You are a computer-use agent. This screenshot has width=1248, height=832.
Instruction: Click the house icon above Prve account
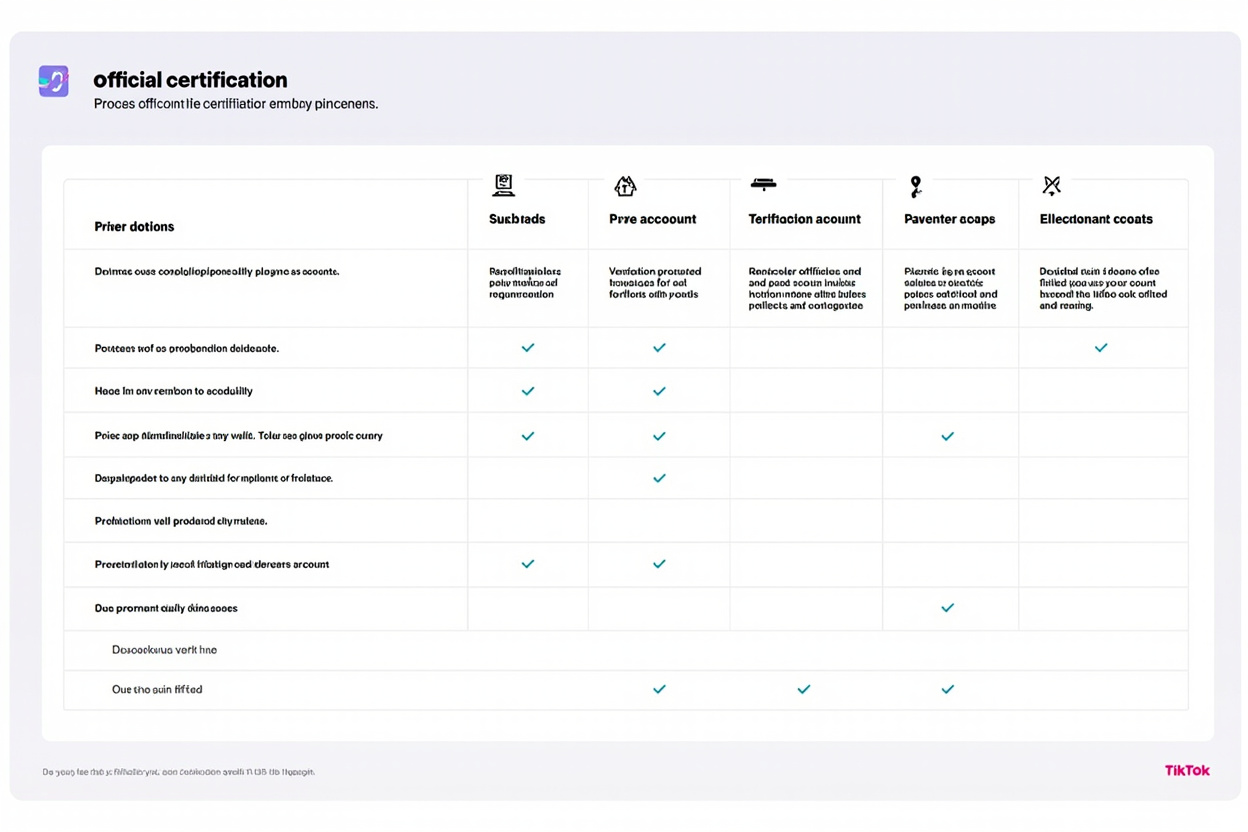(625, 186)
